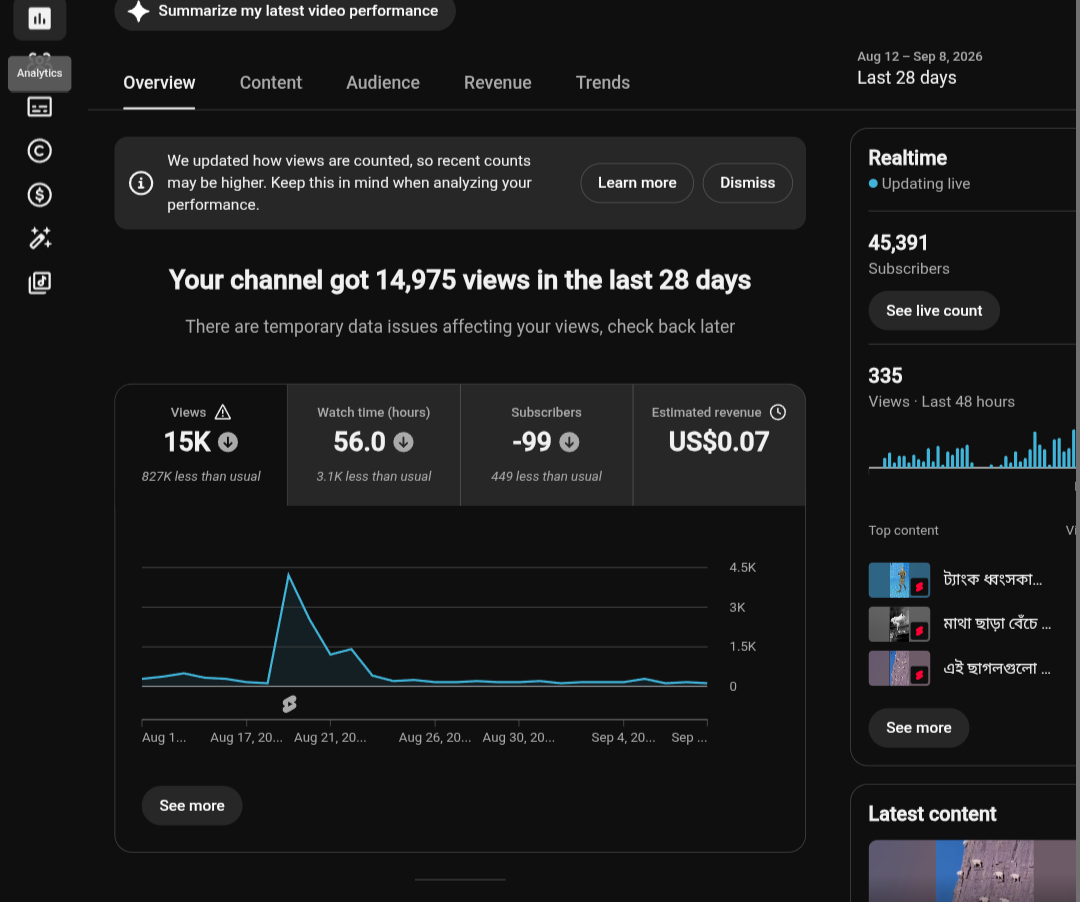Click the Views warning triangle icon
The width and height of the screenshot is (1080, 902).
(222, 412)
